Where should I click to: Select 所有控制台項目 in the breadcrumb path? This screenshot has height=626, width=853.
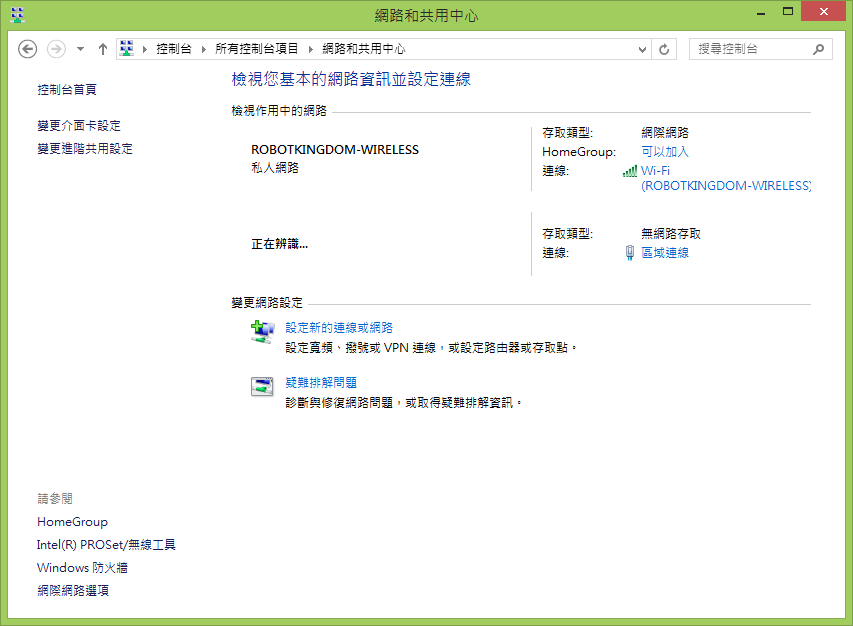[x=257, y=49]
